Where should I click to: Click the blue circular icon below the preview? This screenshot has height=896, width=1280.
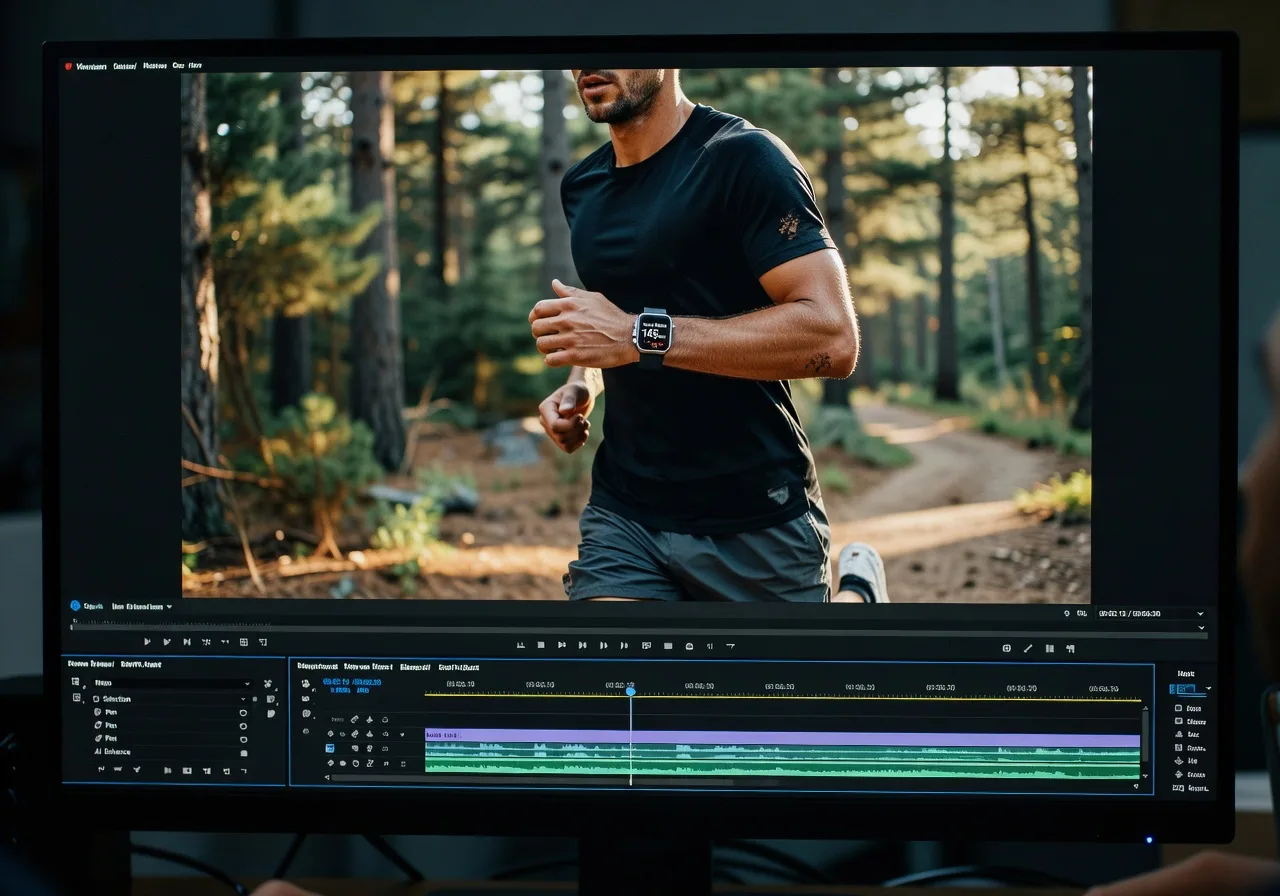75,606
